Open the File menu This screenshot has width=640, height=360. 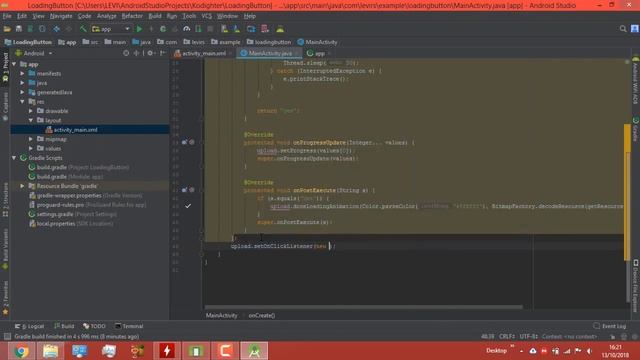pyautogui.click(x=7, y=16)
